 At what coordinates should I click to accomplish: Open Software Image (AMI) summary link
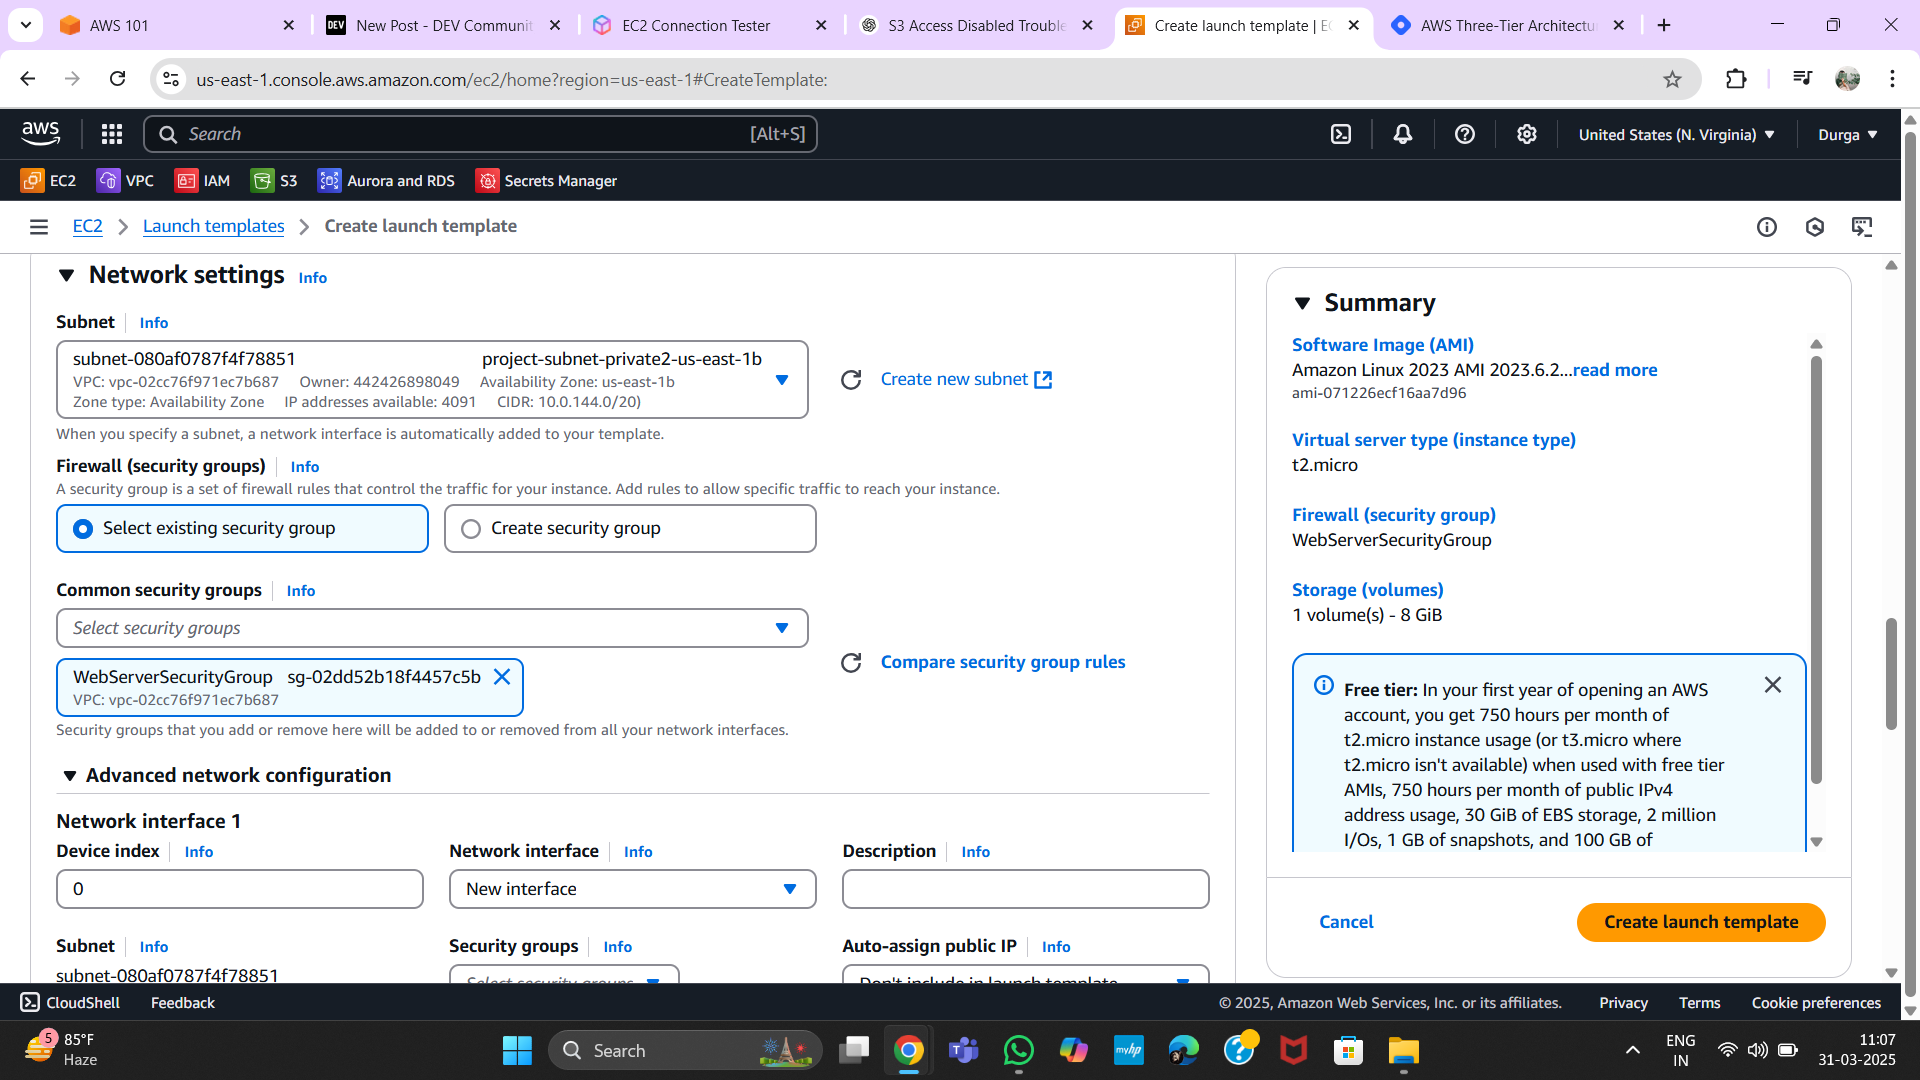[x=1383, y=345]
